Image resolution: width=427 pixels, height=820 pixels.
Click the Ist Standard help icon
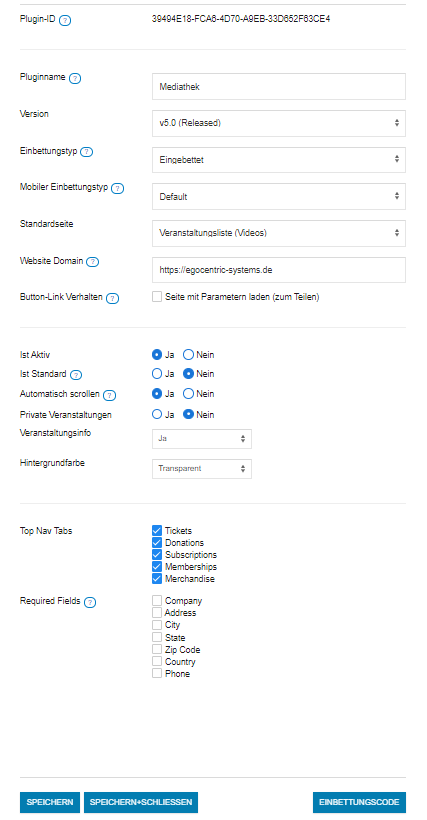[76, 375]
